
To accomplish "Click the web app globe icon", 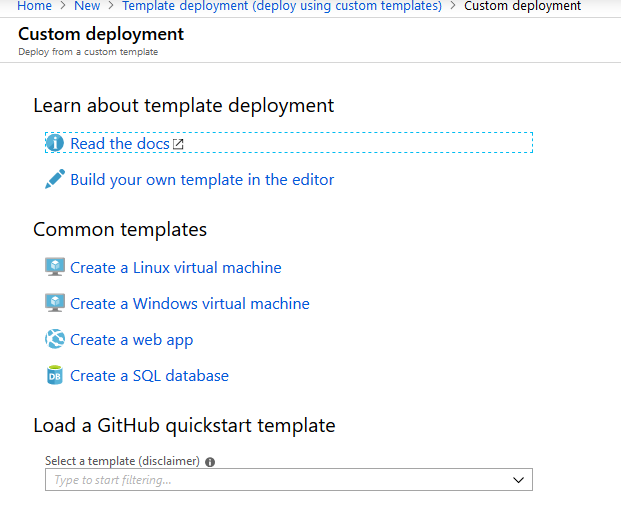I will [55, 339].
